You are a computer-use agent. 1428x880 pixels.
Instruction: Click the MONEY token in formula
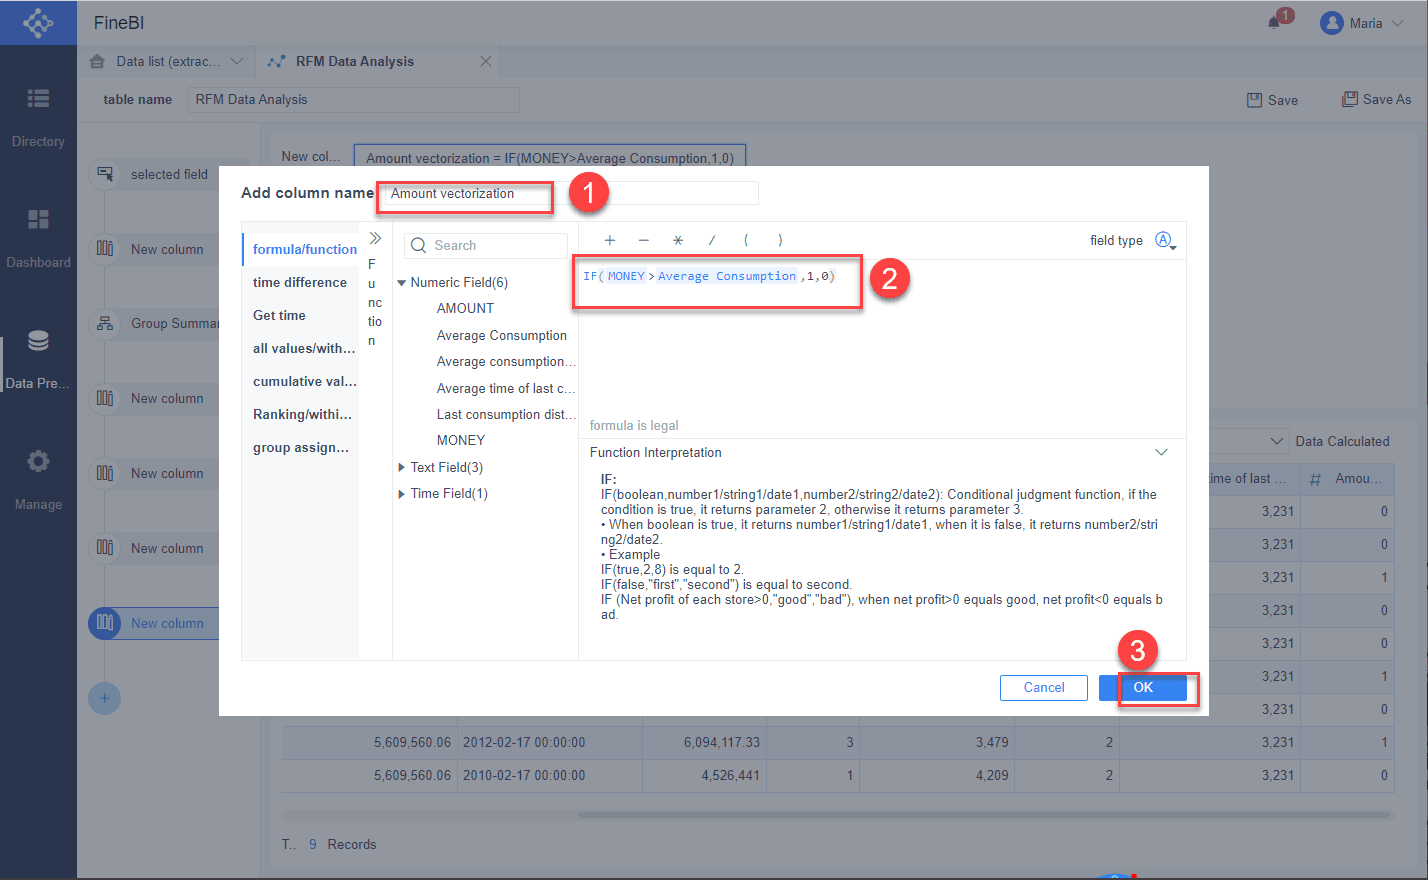click(x=626, y=276)
